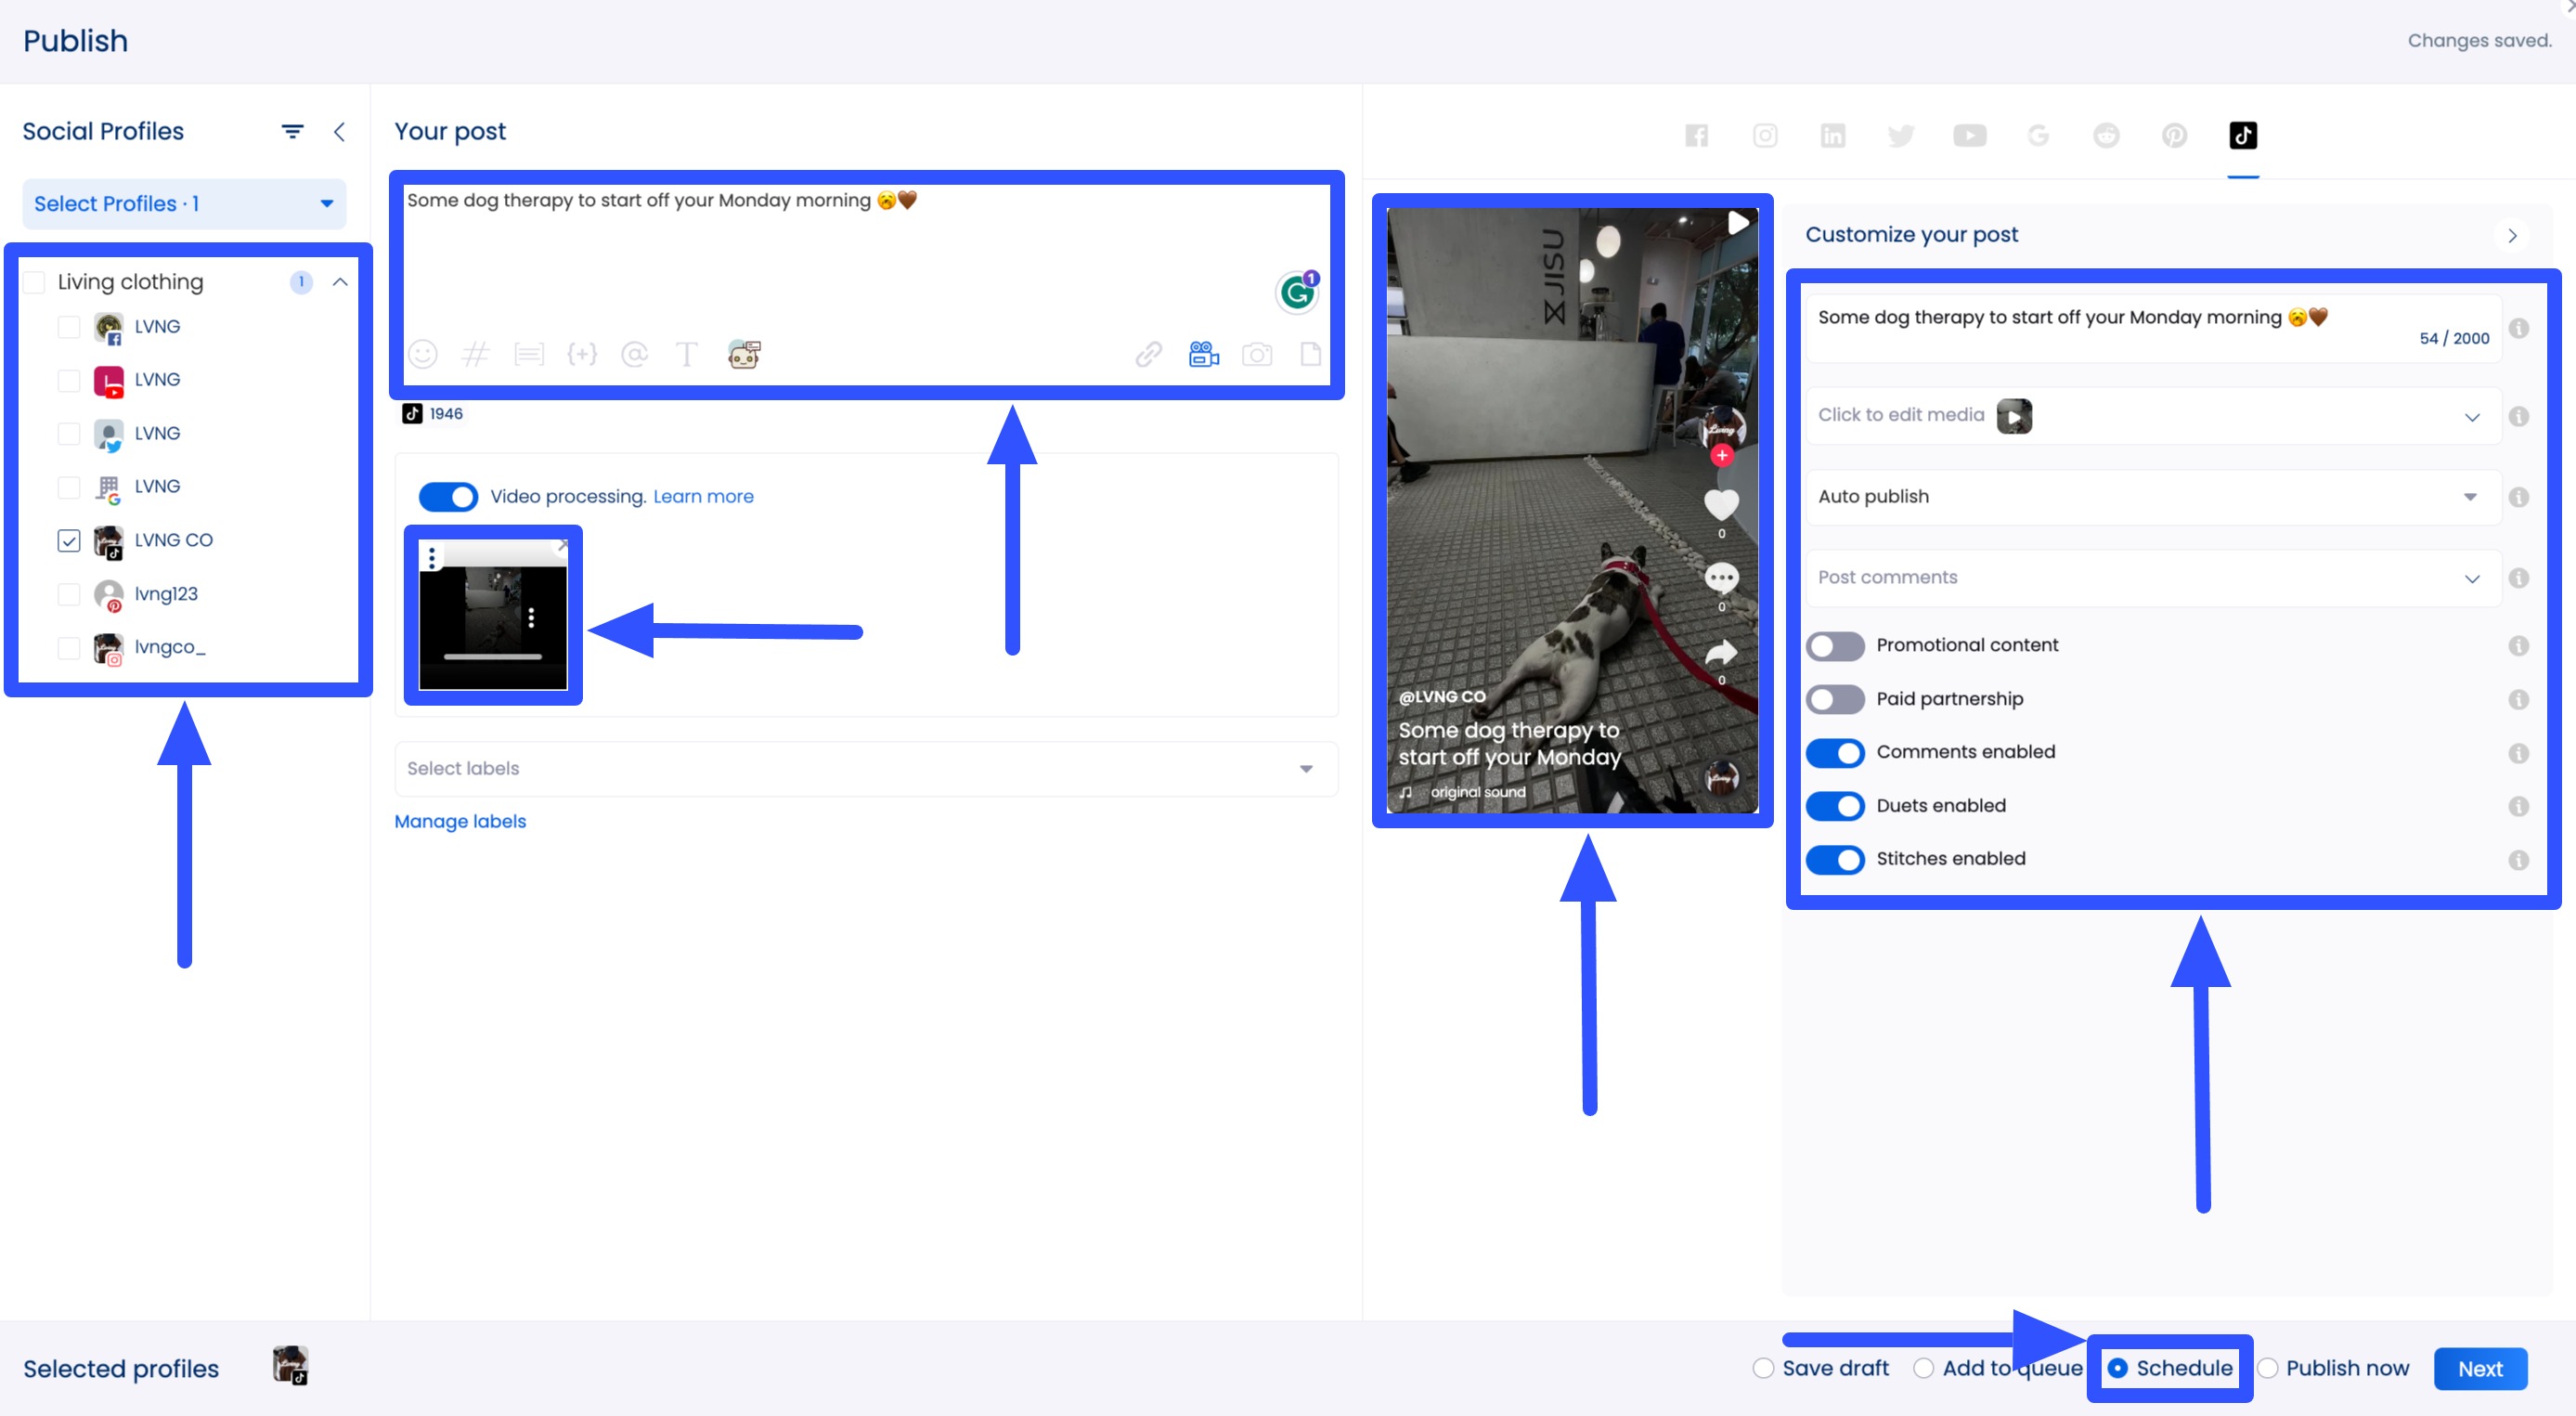The width and height of the screenshot is (2576, 1416).
Task: Click the video camera upload icon
Action: point(1203,354)
